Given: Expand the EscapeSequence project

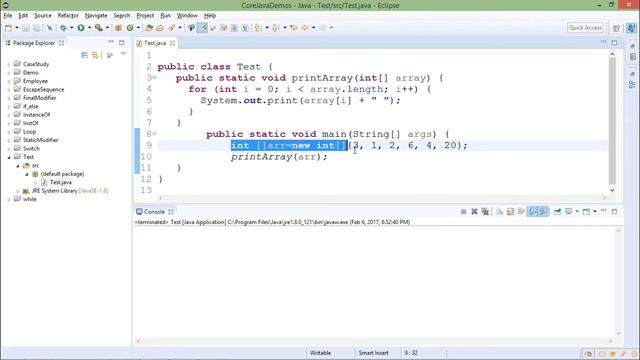Looking at the screenshot, I should [9, 89].
